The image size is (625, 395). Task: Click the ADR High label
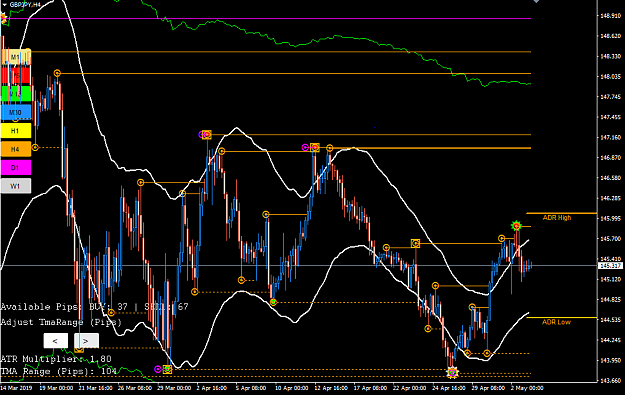[x=556, y=218]
